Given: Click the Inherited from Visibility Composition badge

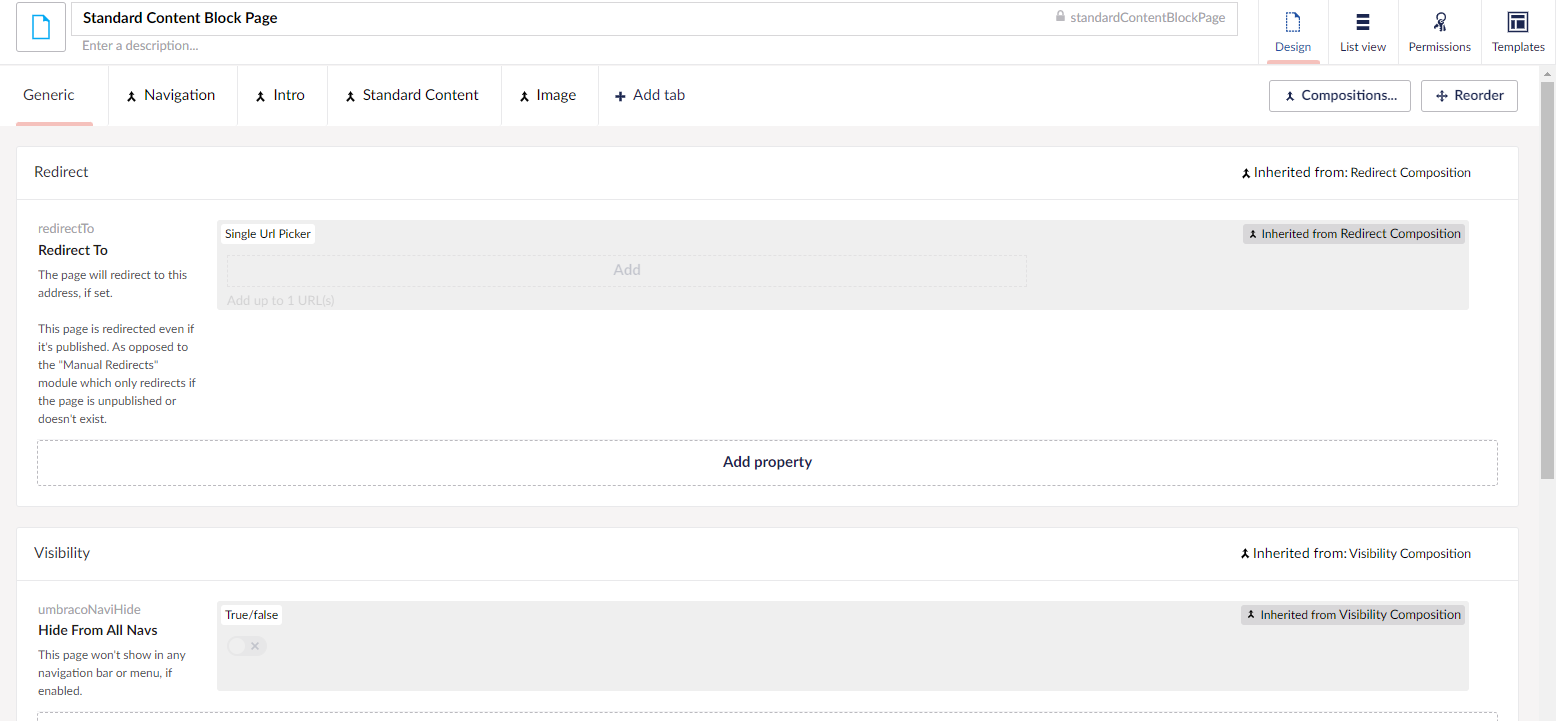Looking at the screenshot, I should (x=1353, y=615).
